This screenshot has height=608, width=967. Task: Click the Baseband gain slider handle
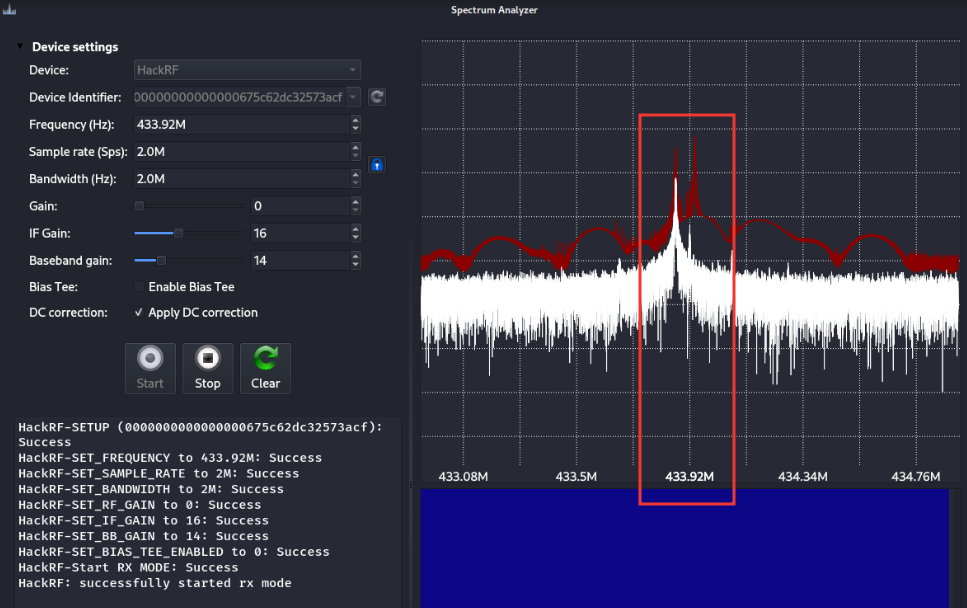point(161,260)
